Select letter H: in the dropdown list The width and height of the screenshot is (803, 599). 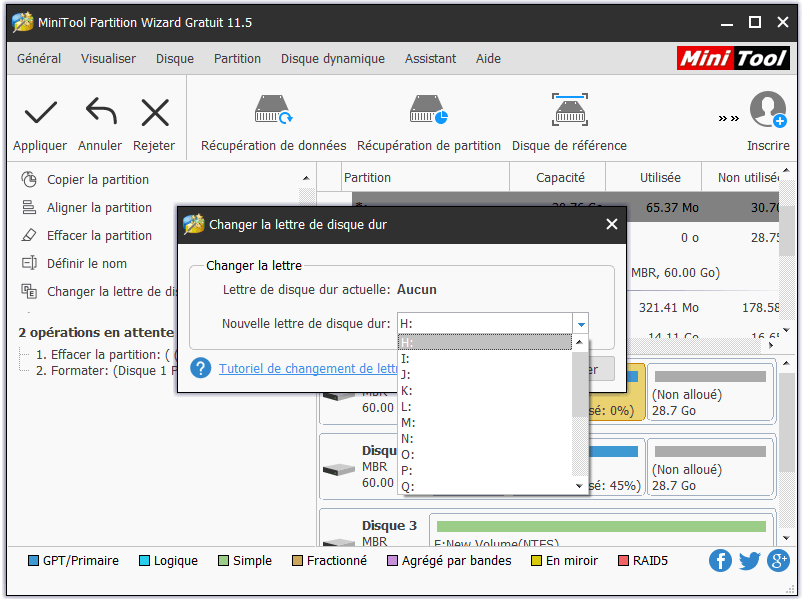tap(484, 342)
